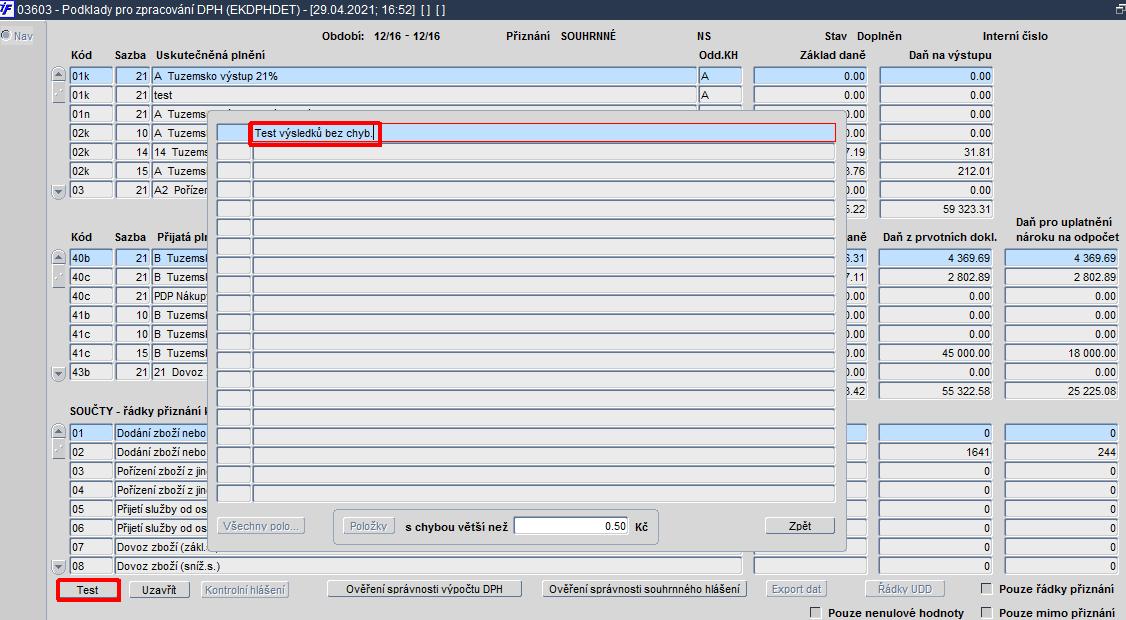Click SOUČTY value '244'
Viewport: 1126px width, 620px height.
[x=1061, y=452]
